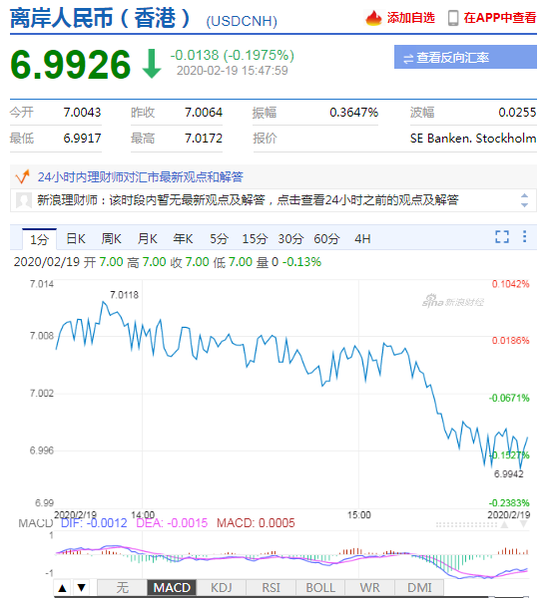Viewport: 550px width, 598px height.
Task: Click the 波幅 value 0.0255
Action: click(517, 113)
